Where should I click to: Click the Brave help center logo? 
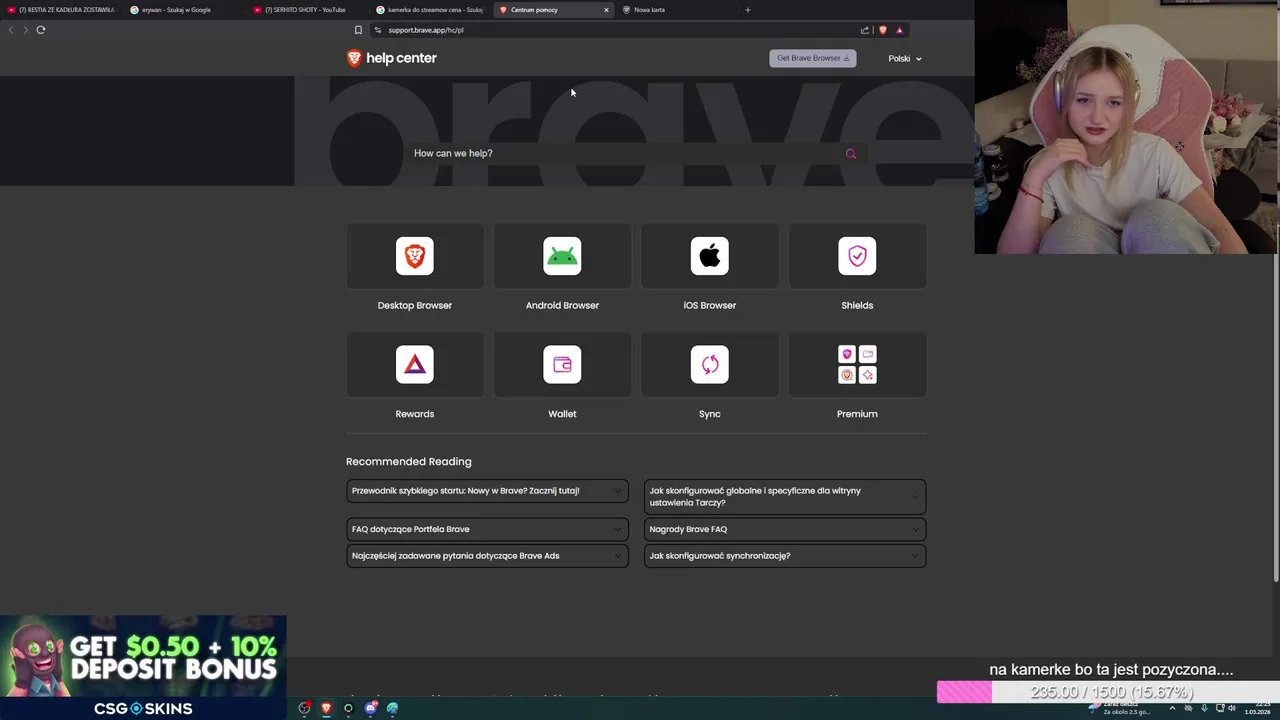pyautogui.click(x=391, y=58)
